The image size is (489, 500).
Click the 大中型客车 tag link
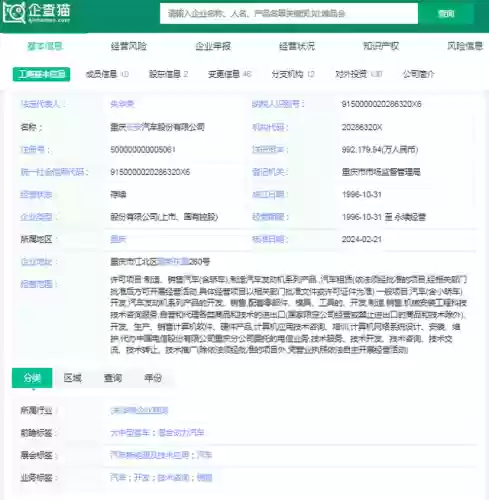130,433
